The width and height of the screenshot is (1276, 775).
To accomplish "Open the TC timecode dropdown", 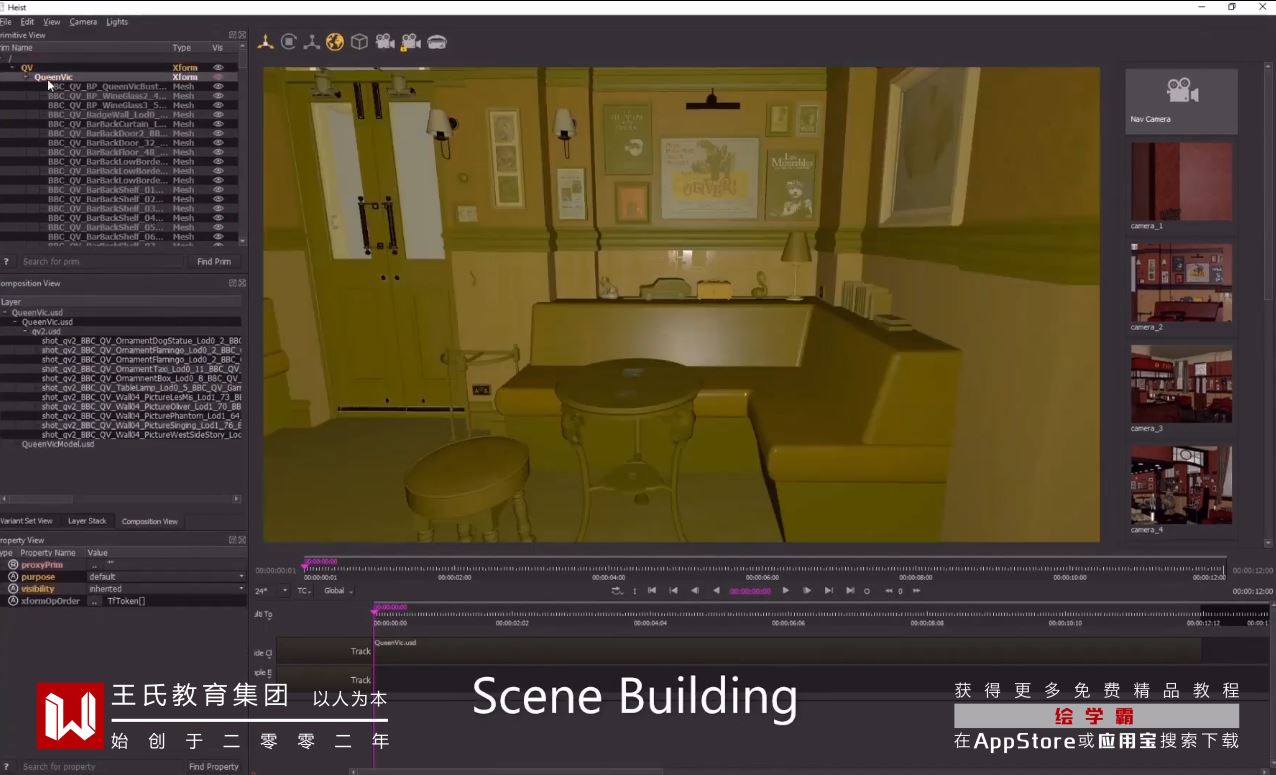I will (304, 591).
